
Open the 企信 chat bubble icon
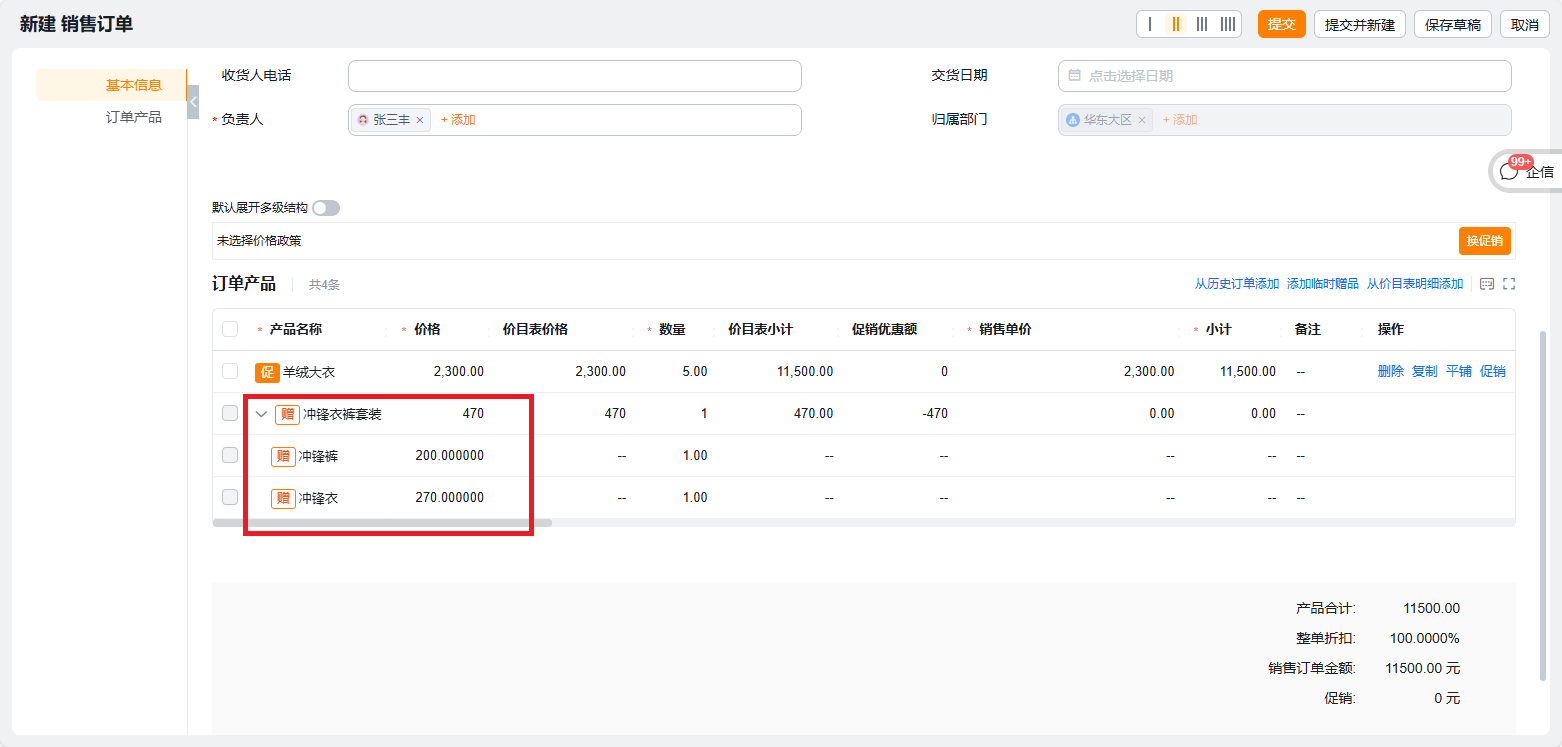[1509, 171]
